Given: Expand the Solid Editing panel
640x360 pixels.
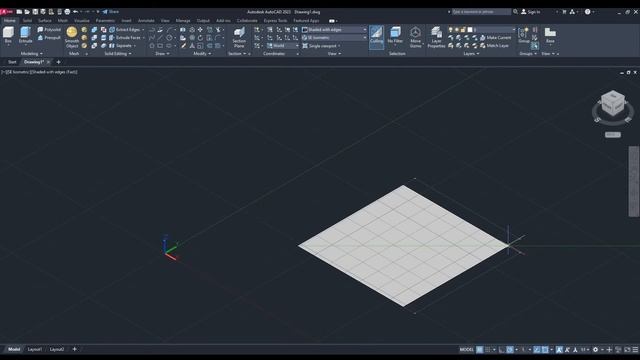Looking at the screenshot, I should pyautogui.click(x=118, y=53).
